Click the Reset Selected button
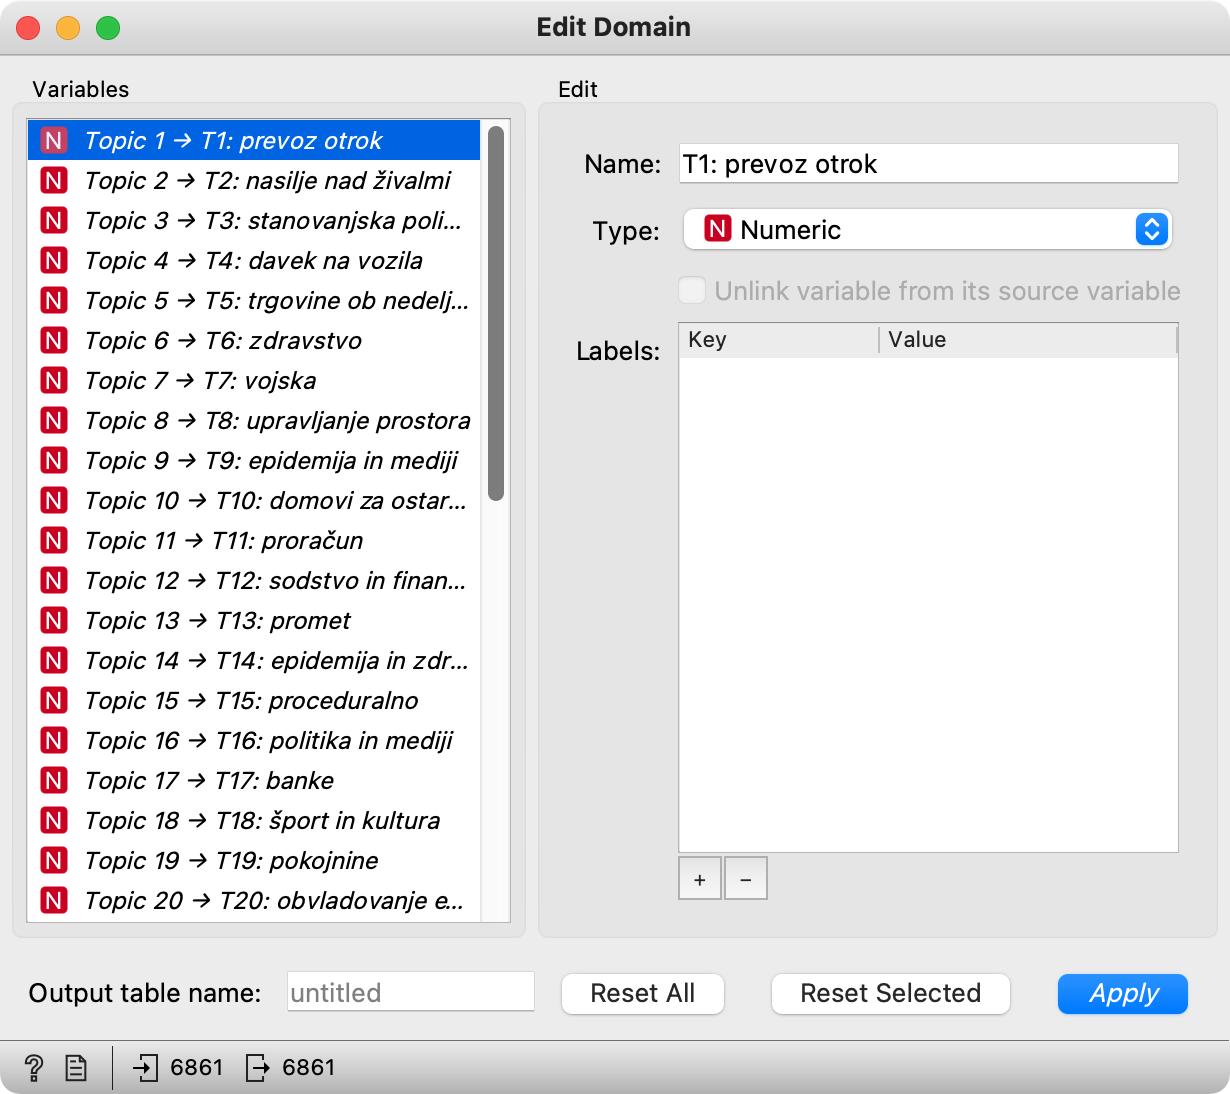Screen dimensions: 1230x1094 [x=890, y=994]
